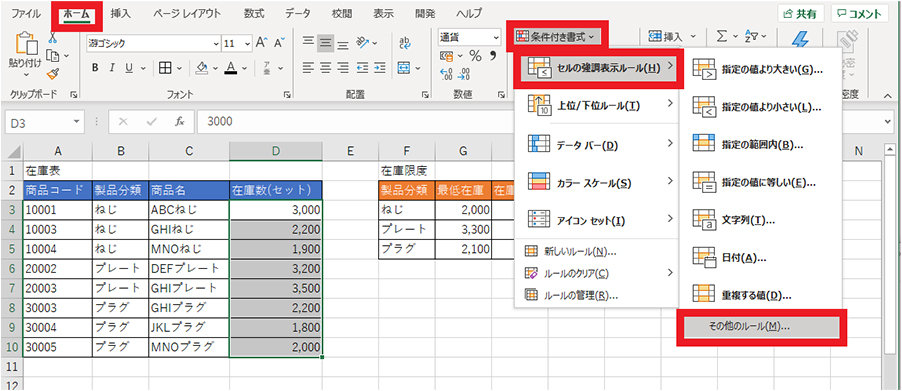Apply comma style
The image size is (902, 391).
pos(492,56)
